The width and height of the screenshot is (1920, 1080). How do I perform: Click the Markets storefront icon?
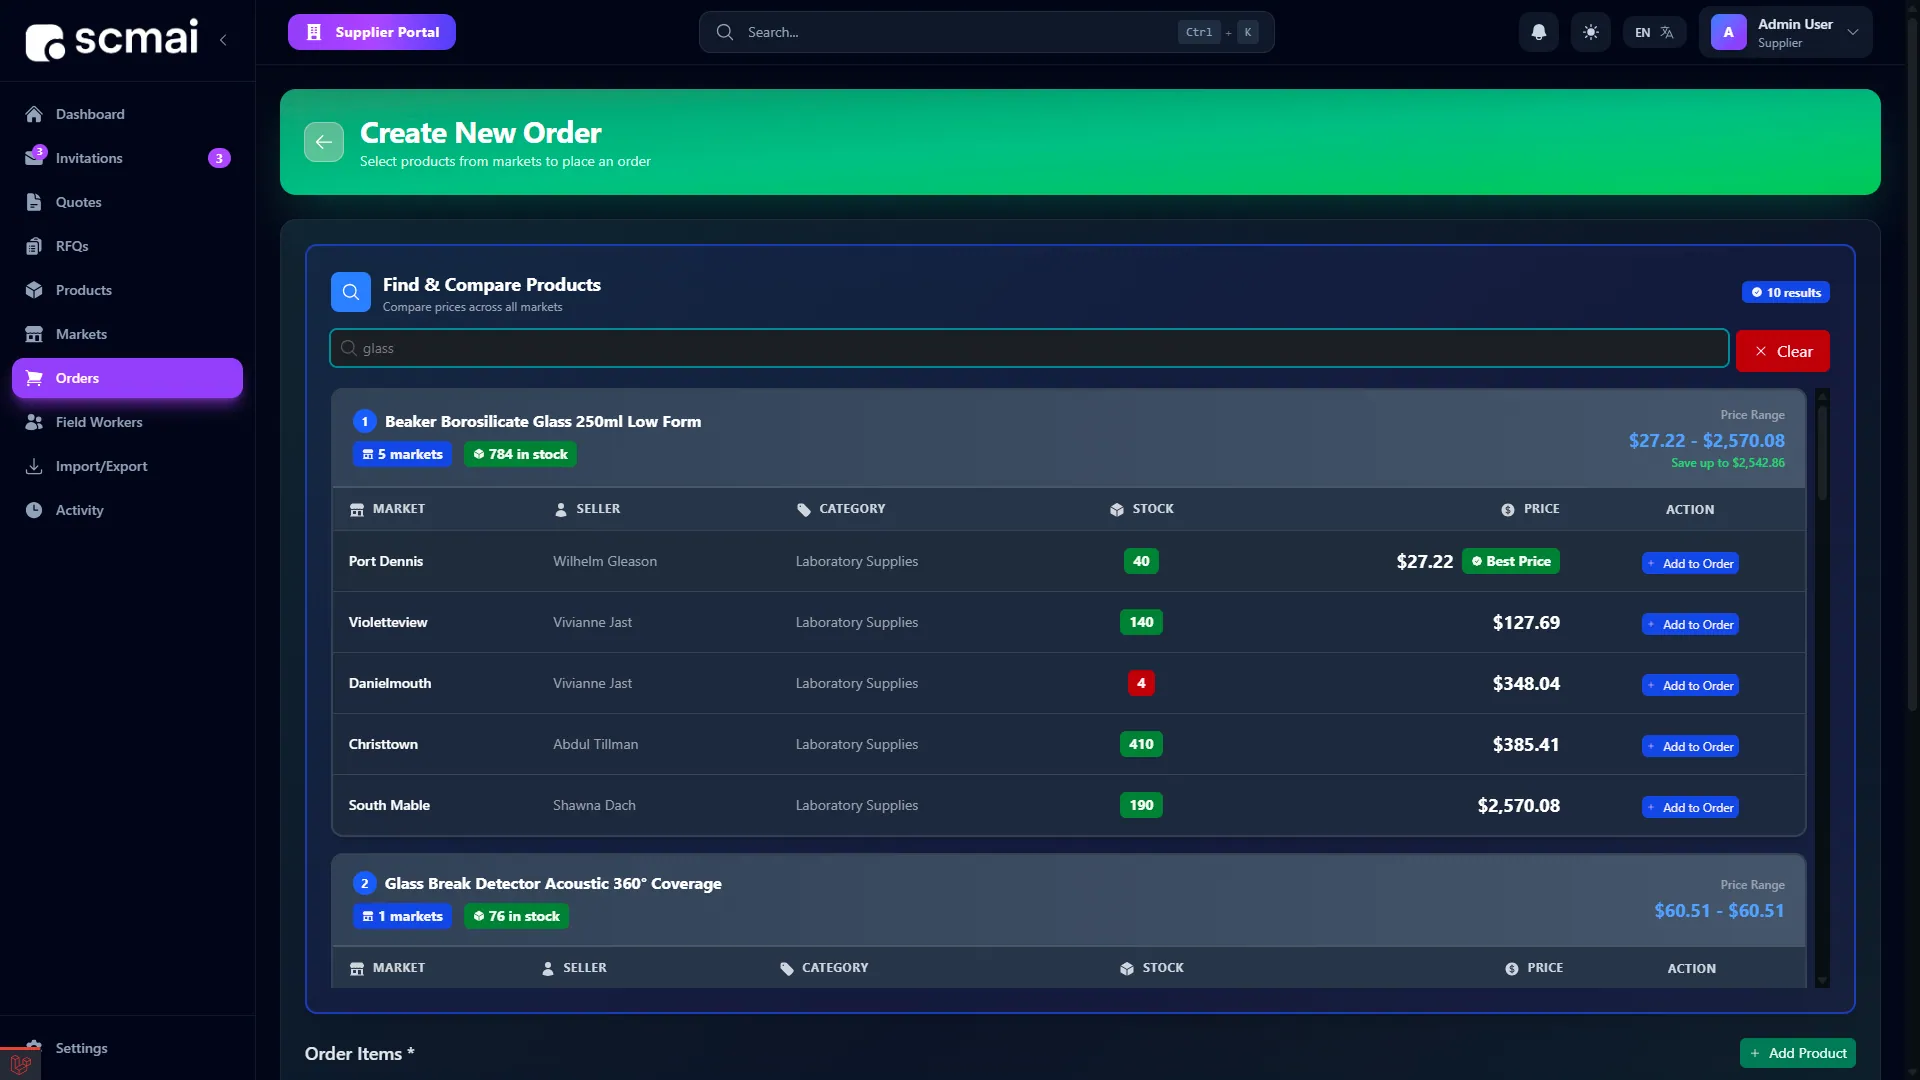(x=34, y=334)
